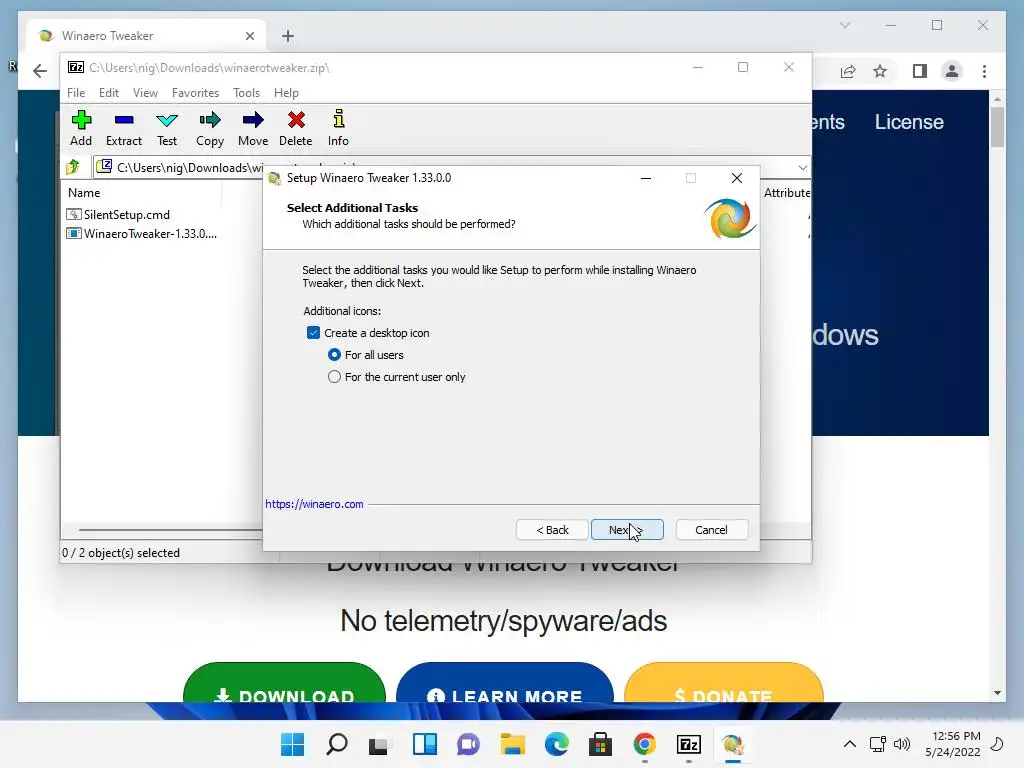Open the Chrome three-dot menu
1024x768 pixels.
(x=984, y=71)
